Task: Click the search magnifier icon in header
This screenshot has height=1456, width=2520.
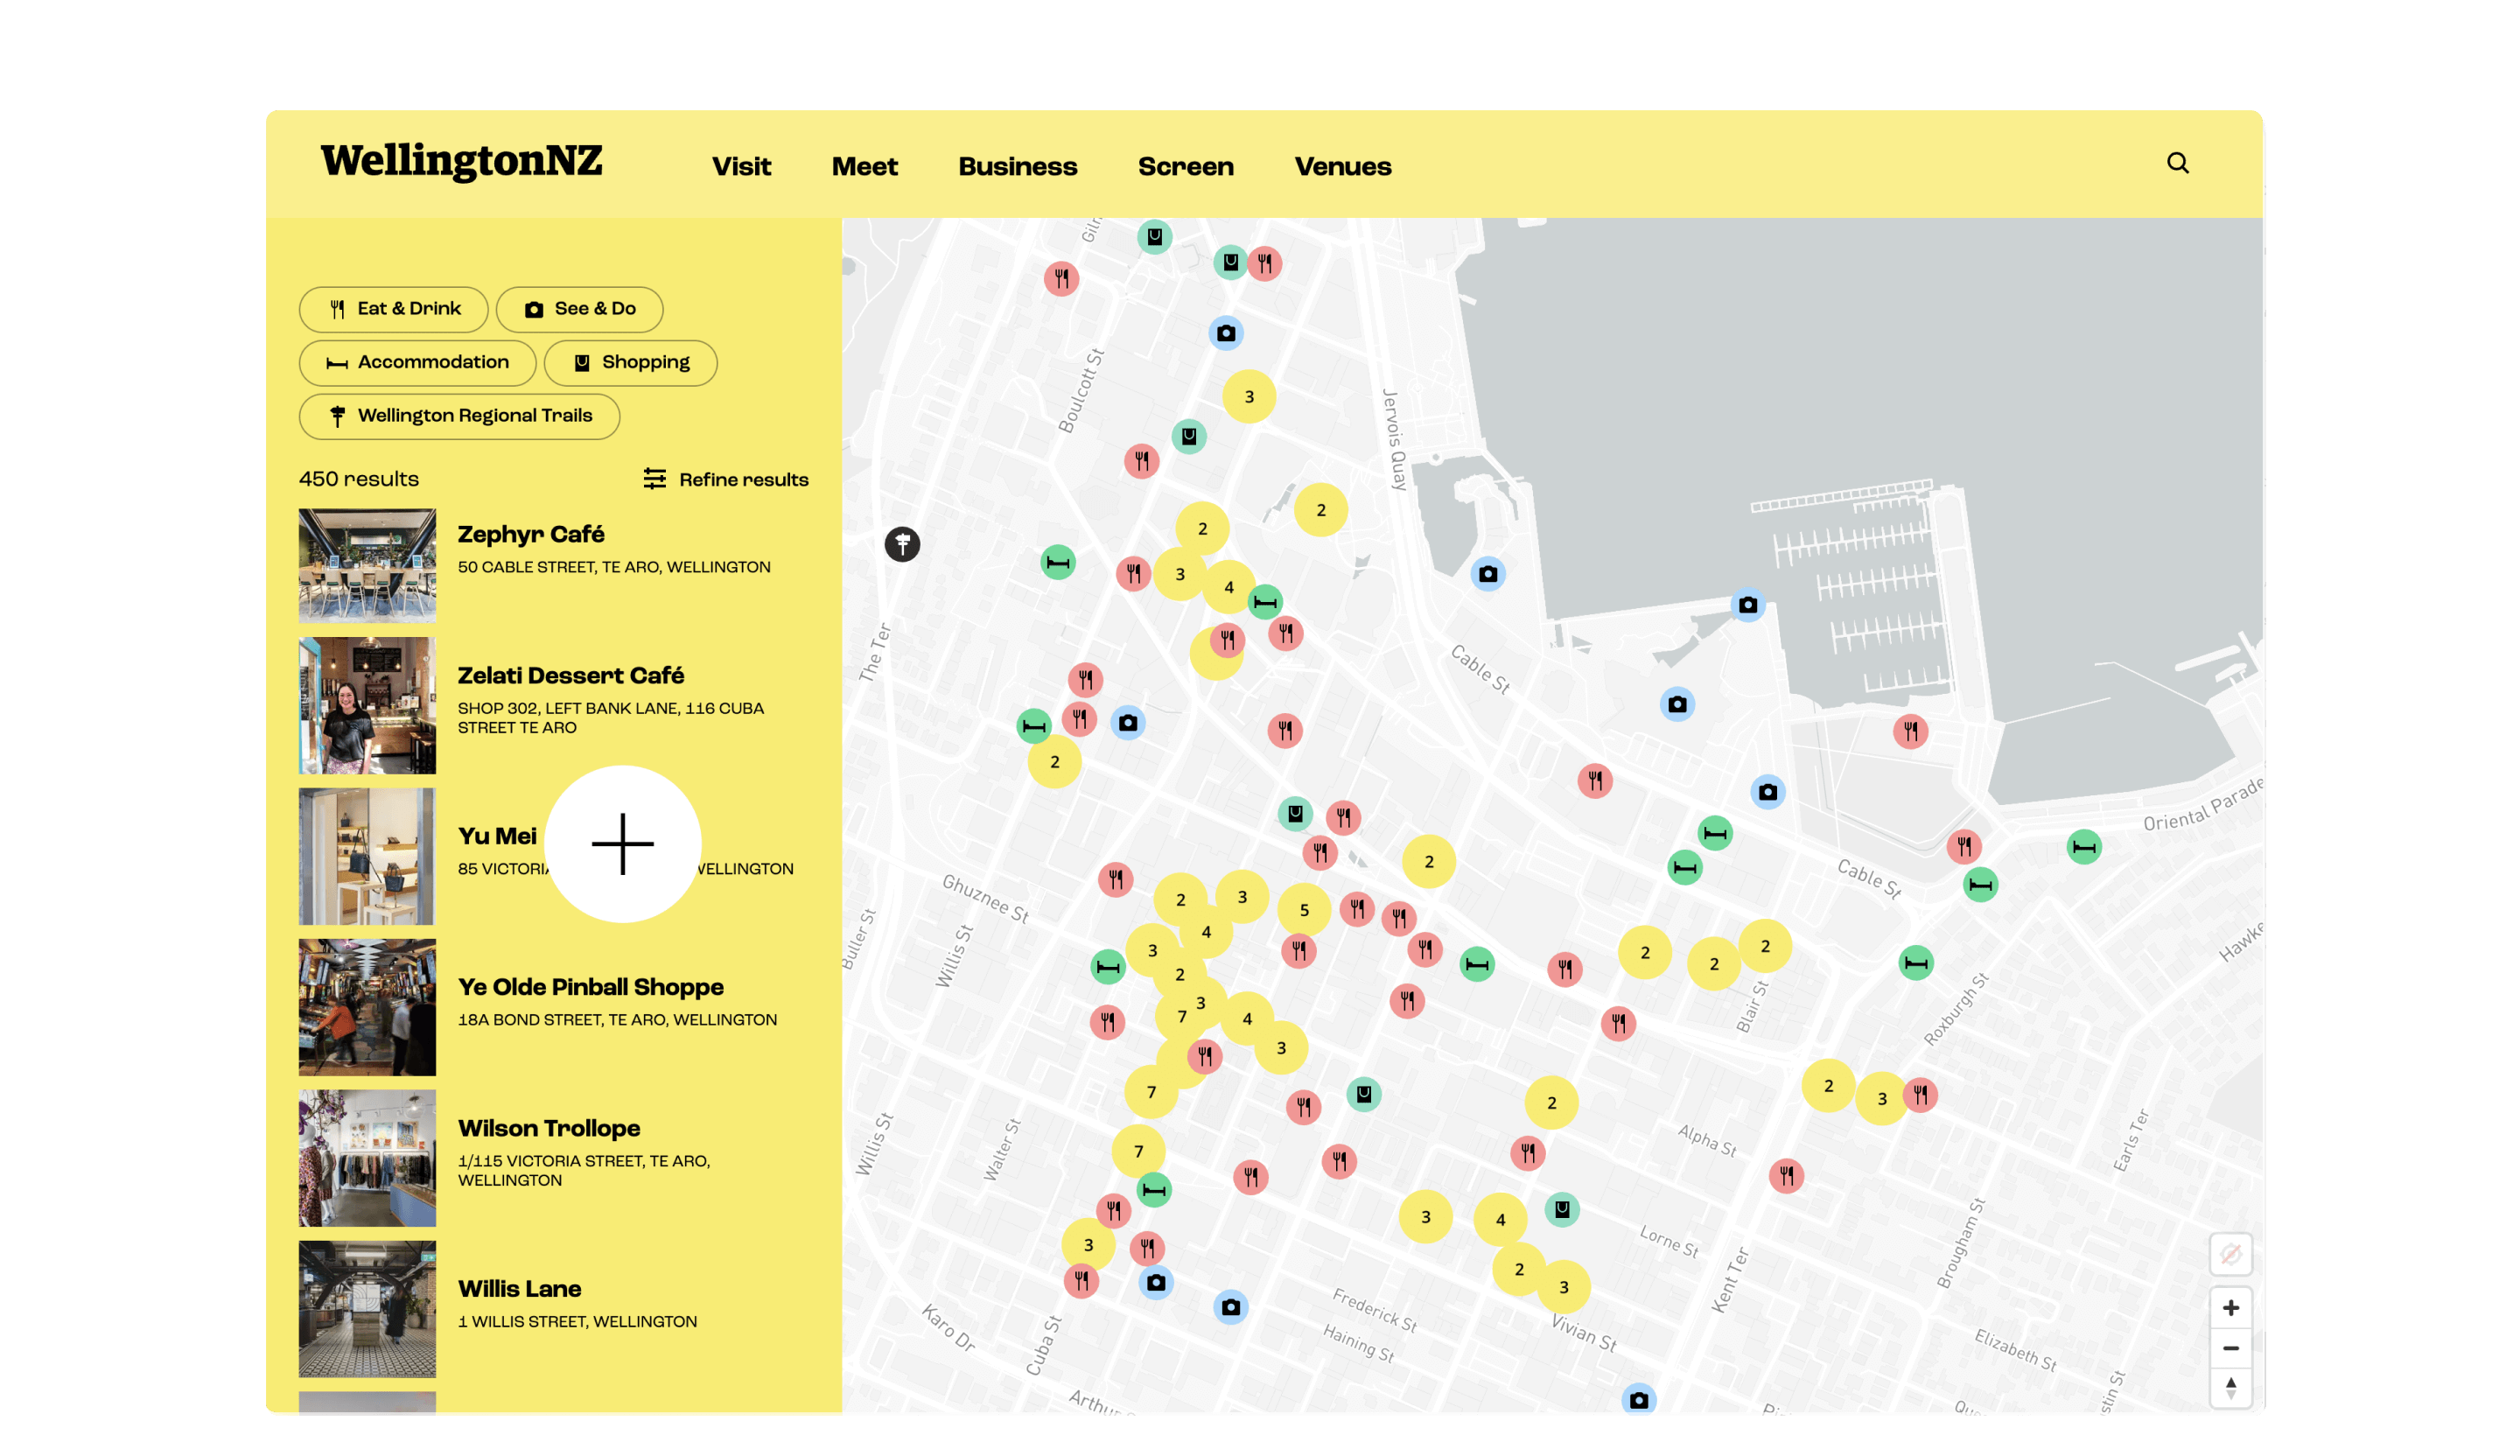Action: pos(2177,163)
